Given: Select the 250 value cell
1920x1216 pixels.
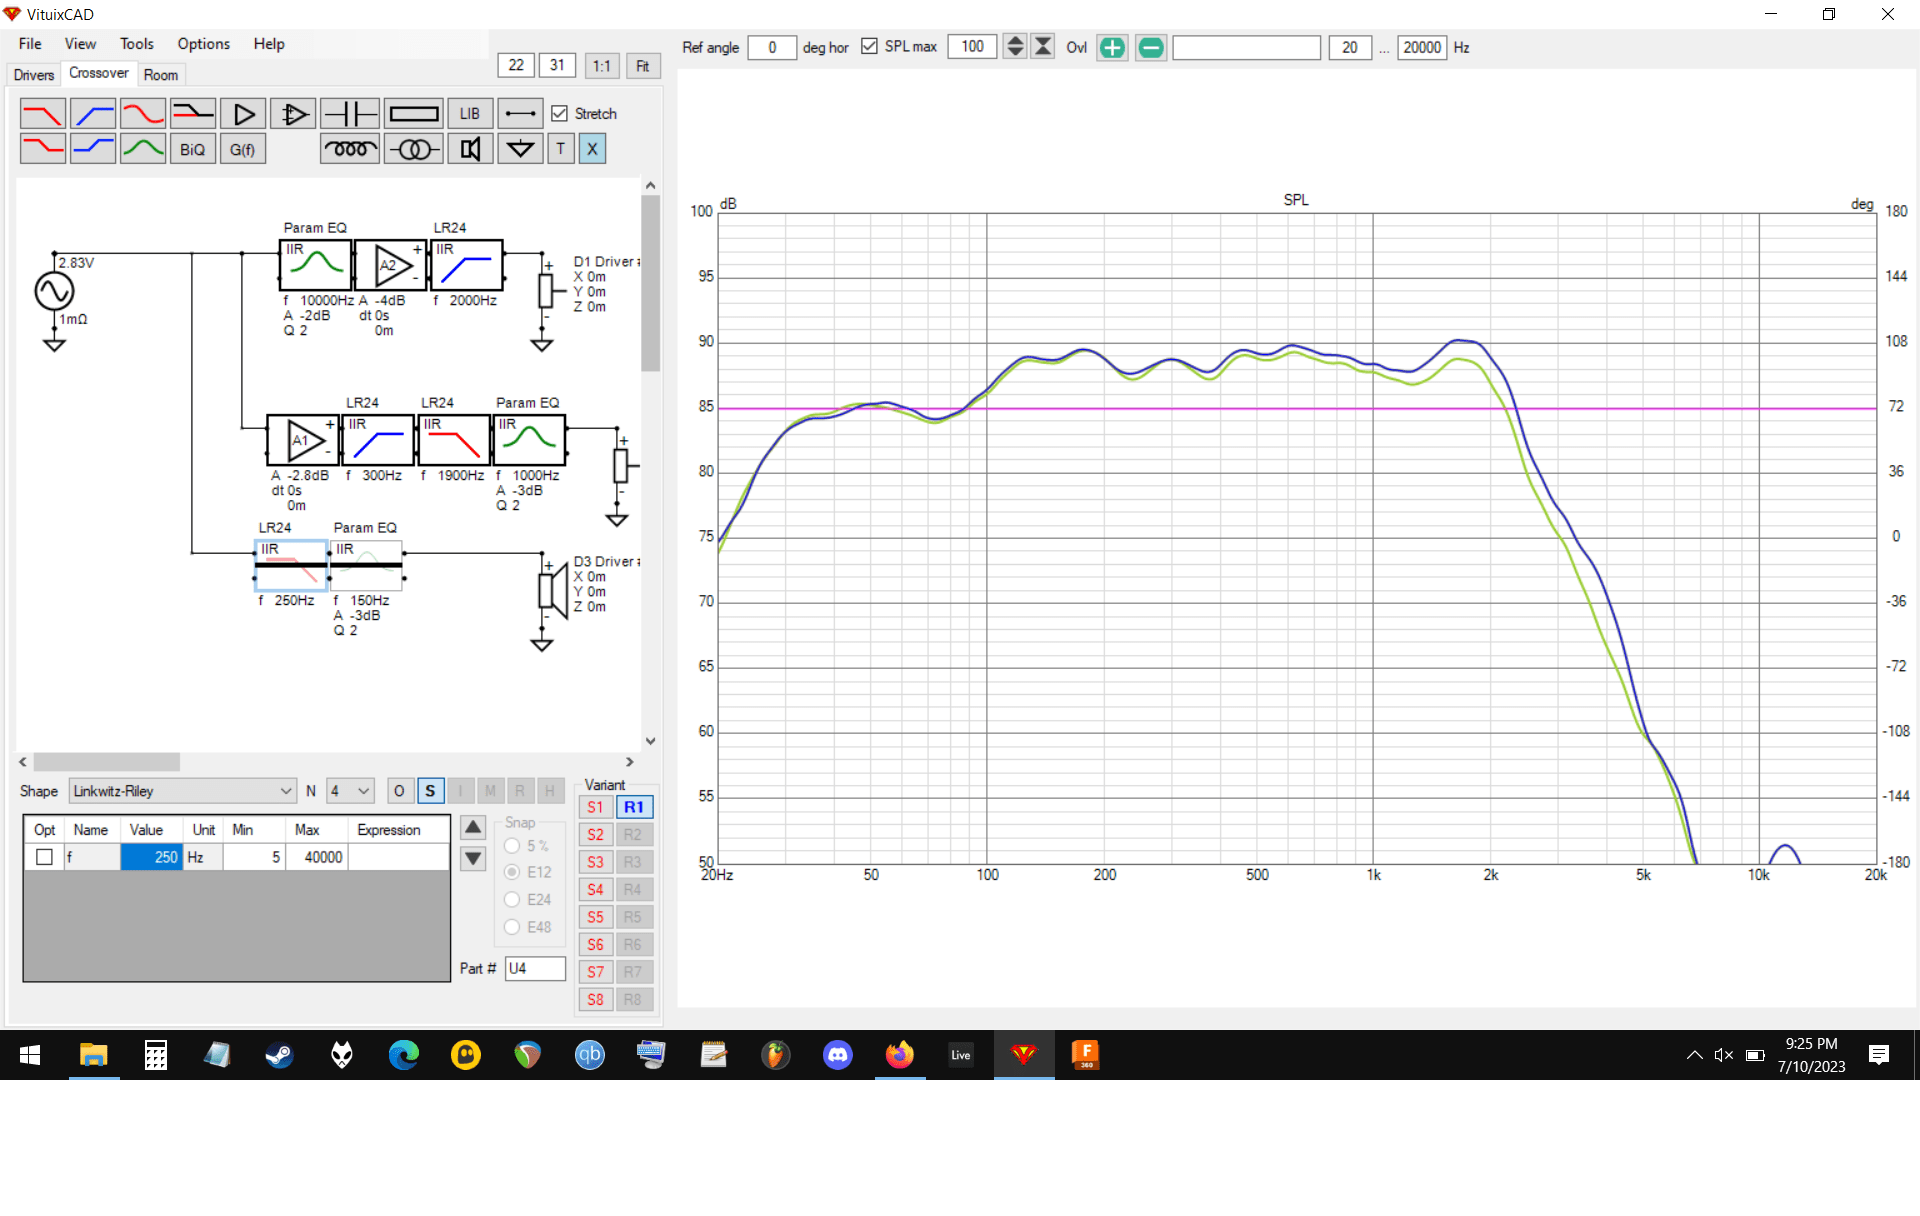Looking at the screenshot, I should [152, 857].
